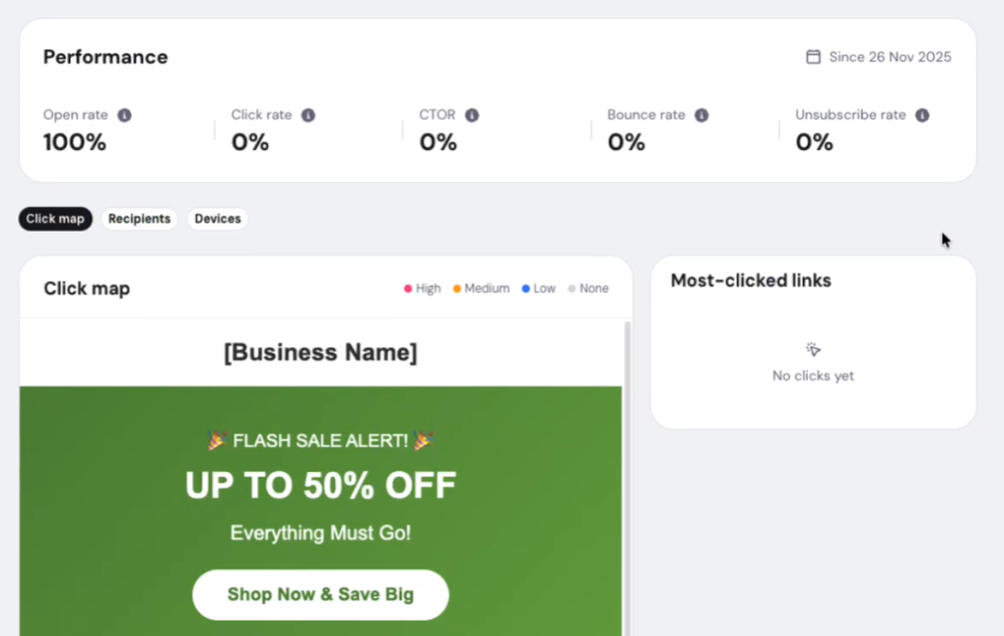Select the Click map tab
The width and height of the screenshot is (1004, 636).
55,219
